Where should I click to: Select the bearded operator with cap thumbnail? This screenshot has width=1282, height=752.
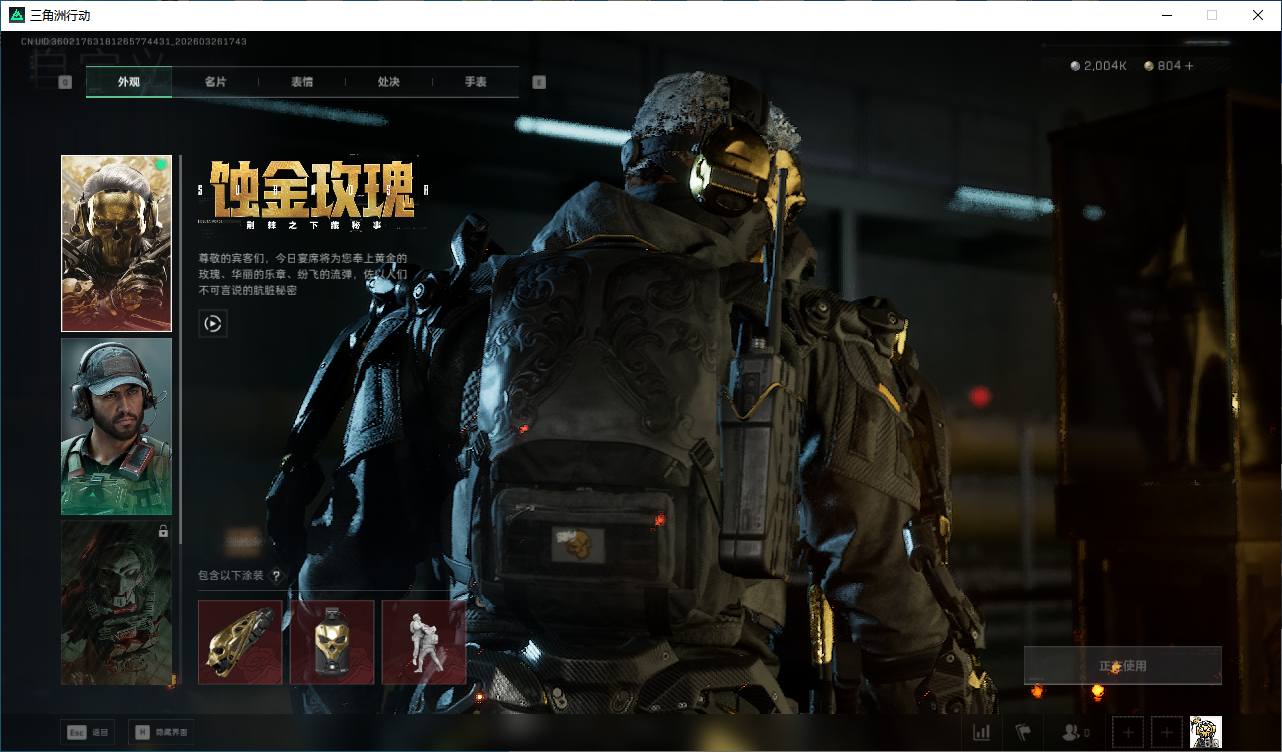pyautogui.click(x=116, y=427)
